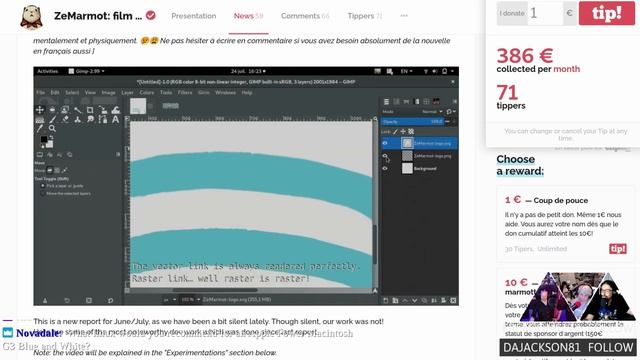Click the 'ZeMarmot: film ...' title link

coord(98,16)
